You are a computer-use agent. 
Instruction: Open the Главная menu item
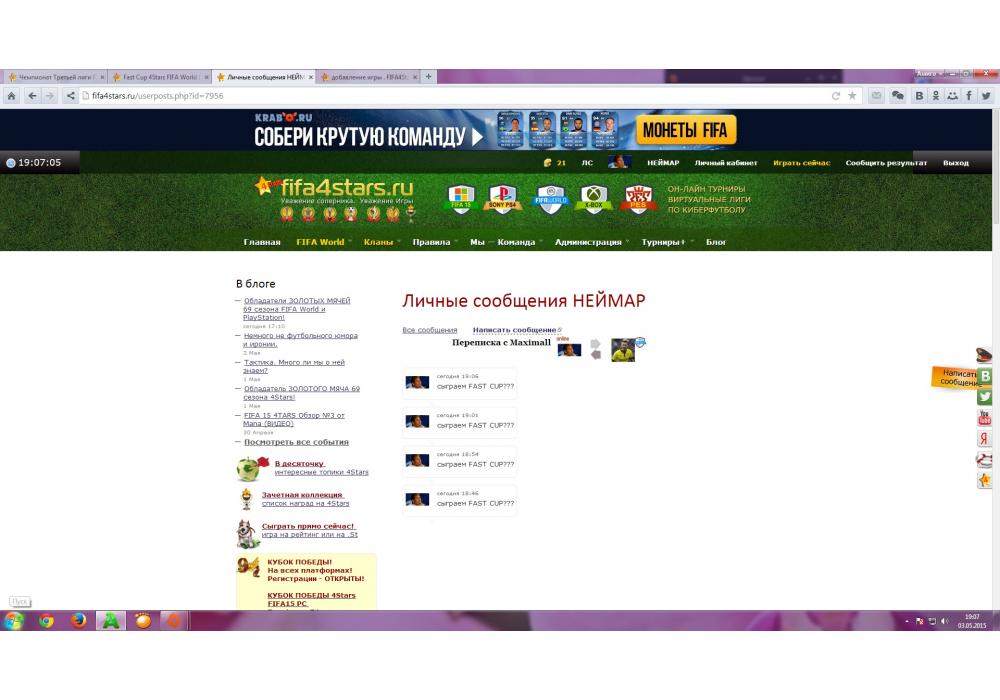(262, 242)
